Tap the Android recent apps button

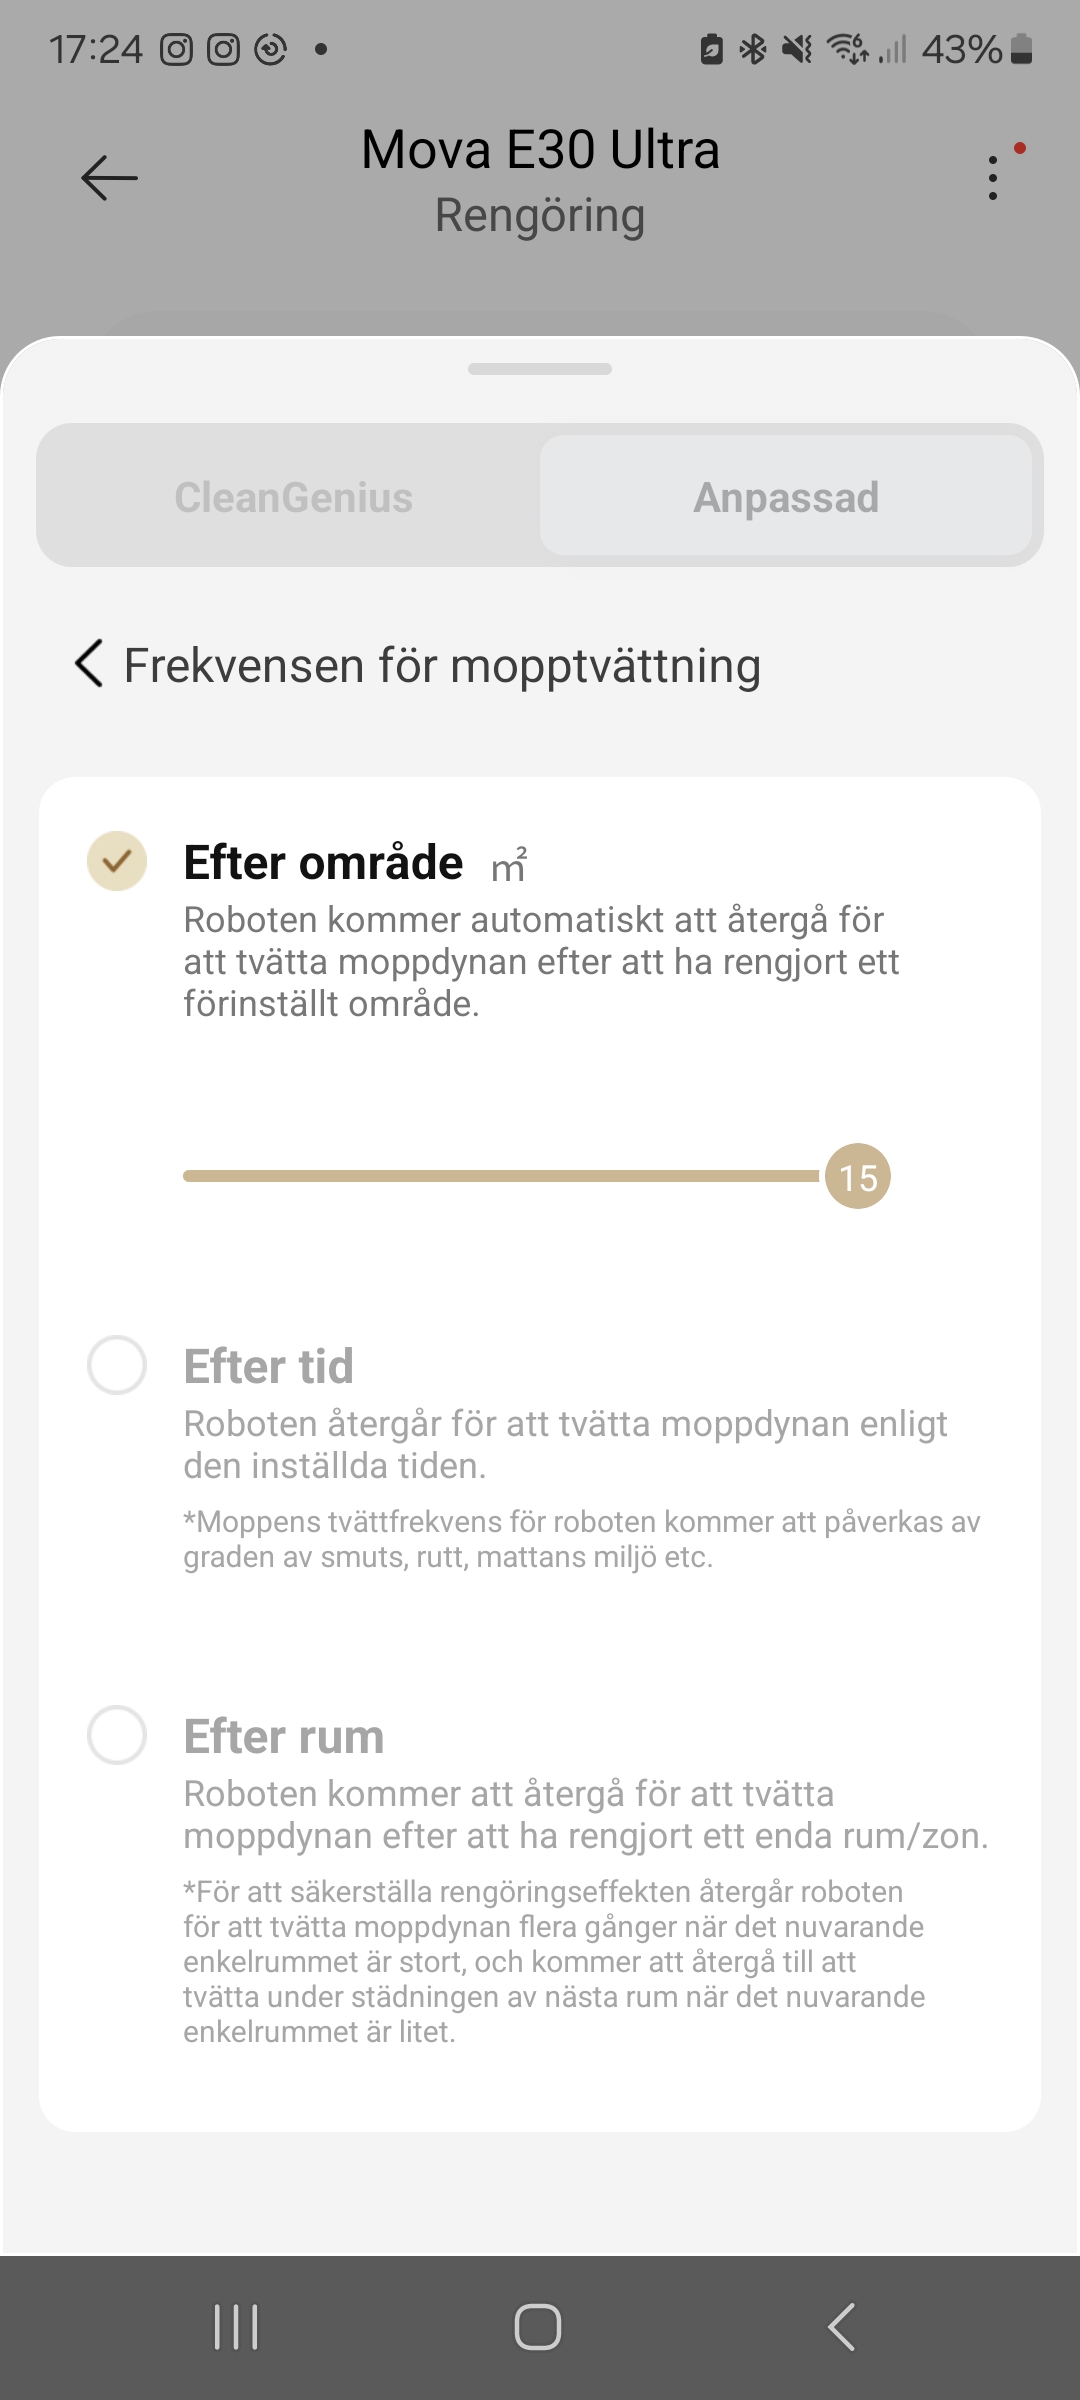(x=236, y=2327)
